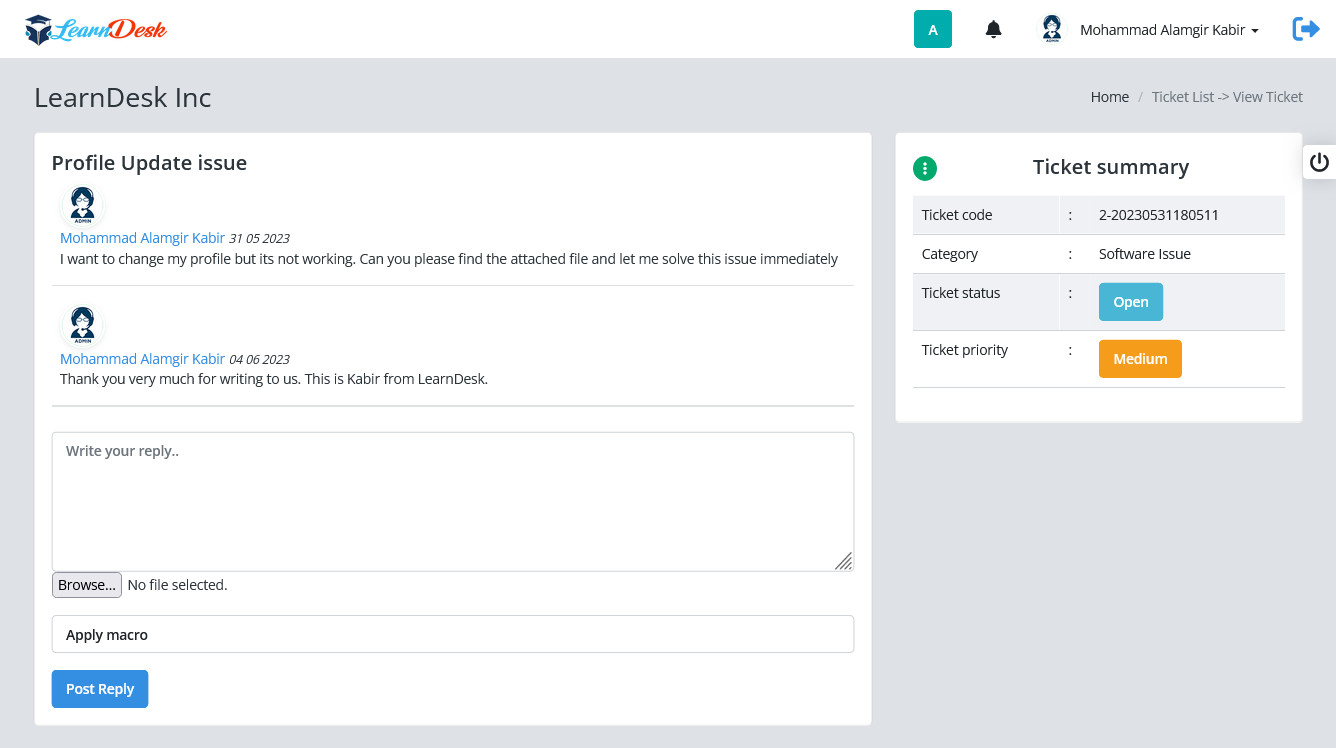This screenshot has width=1336, height=748.
Task: Click admin avatar of 04 06 2023 message
Action: point(82,326)
